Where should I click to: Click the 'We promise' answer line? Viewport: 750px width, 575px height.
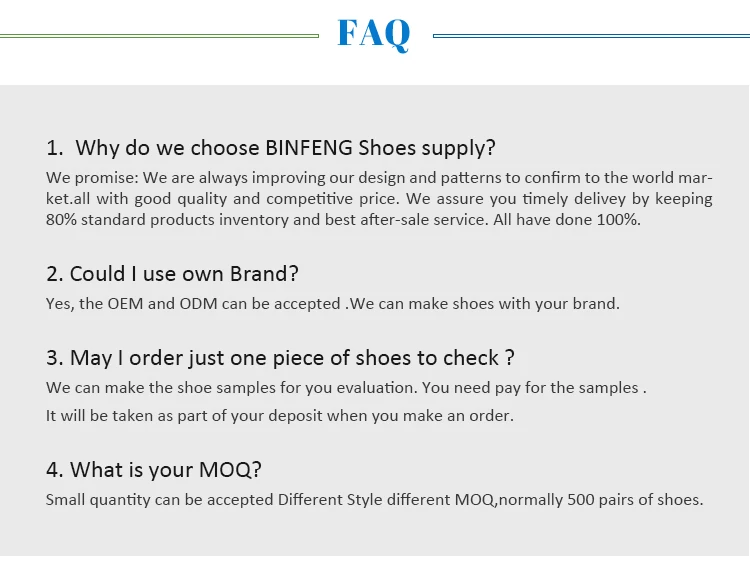379,177
